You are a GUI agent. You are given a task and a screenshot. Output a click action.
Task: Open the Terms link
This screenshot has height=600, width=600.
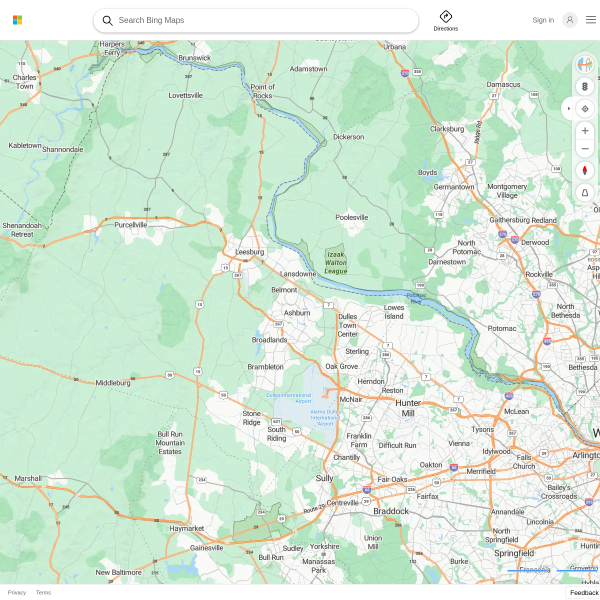coord(43,592)
